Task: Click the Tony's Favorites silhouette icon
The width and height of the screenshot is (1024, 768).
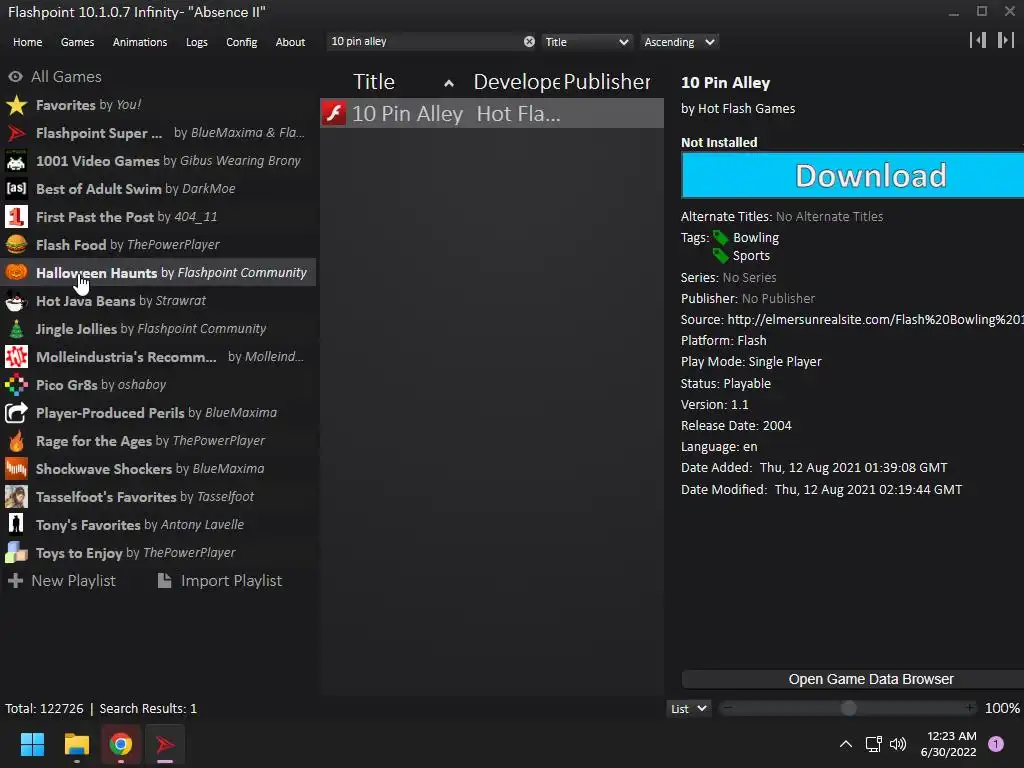Action: 16,524
